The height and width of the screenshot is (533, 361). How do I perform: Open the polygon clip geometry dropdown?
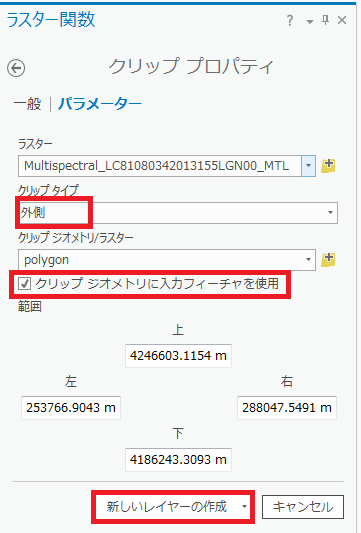167,260
